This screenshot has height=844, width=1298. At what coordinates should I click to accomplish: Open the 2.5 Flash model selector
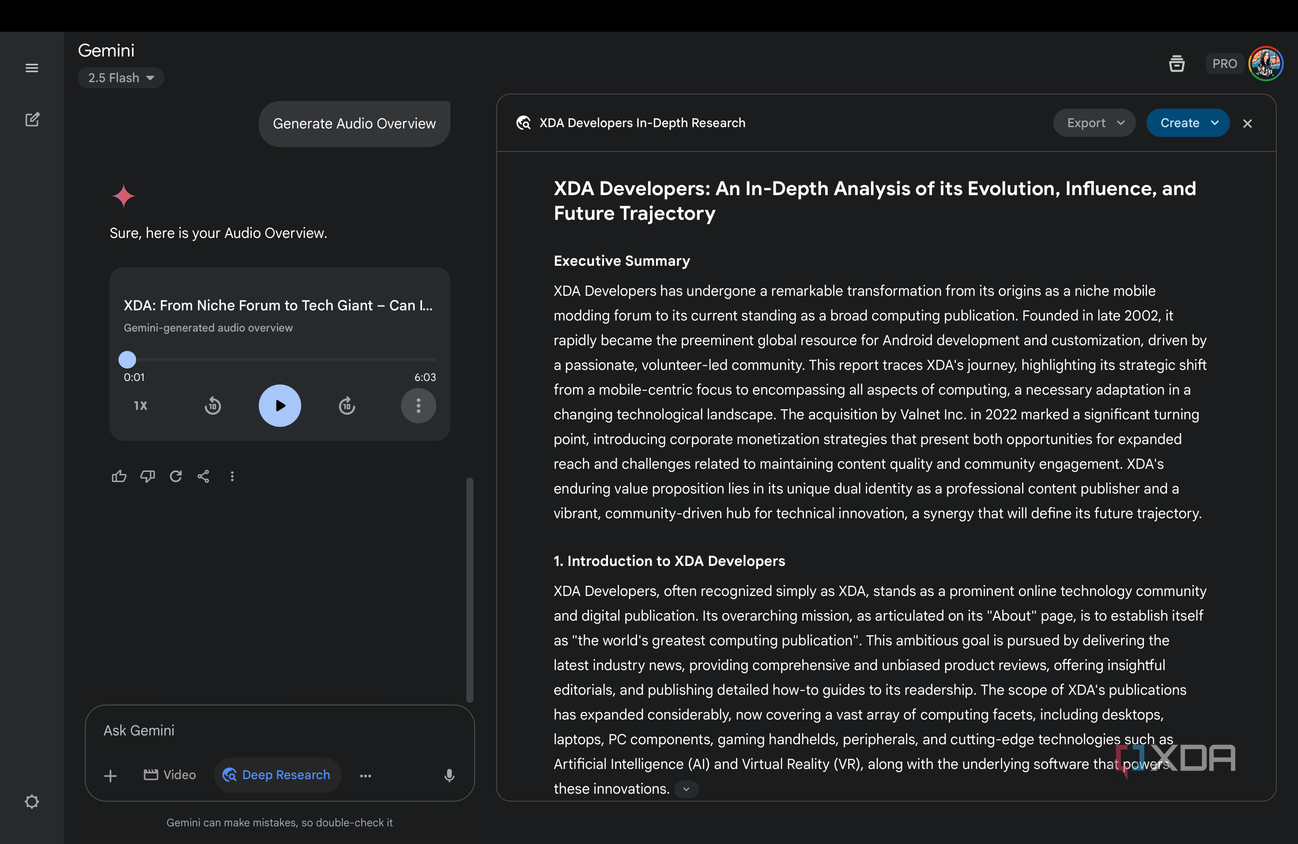tap(121, 78)
